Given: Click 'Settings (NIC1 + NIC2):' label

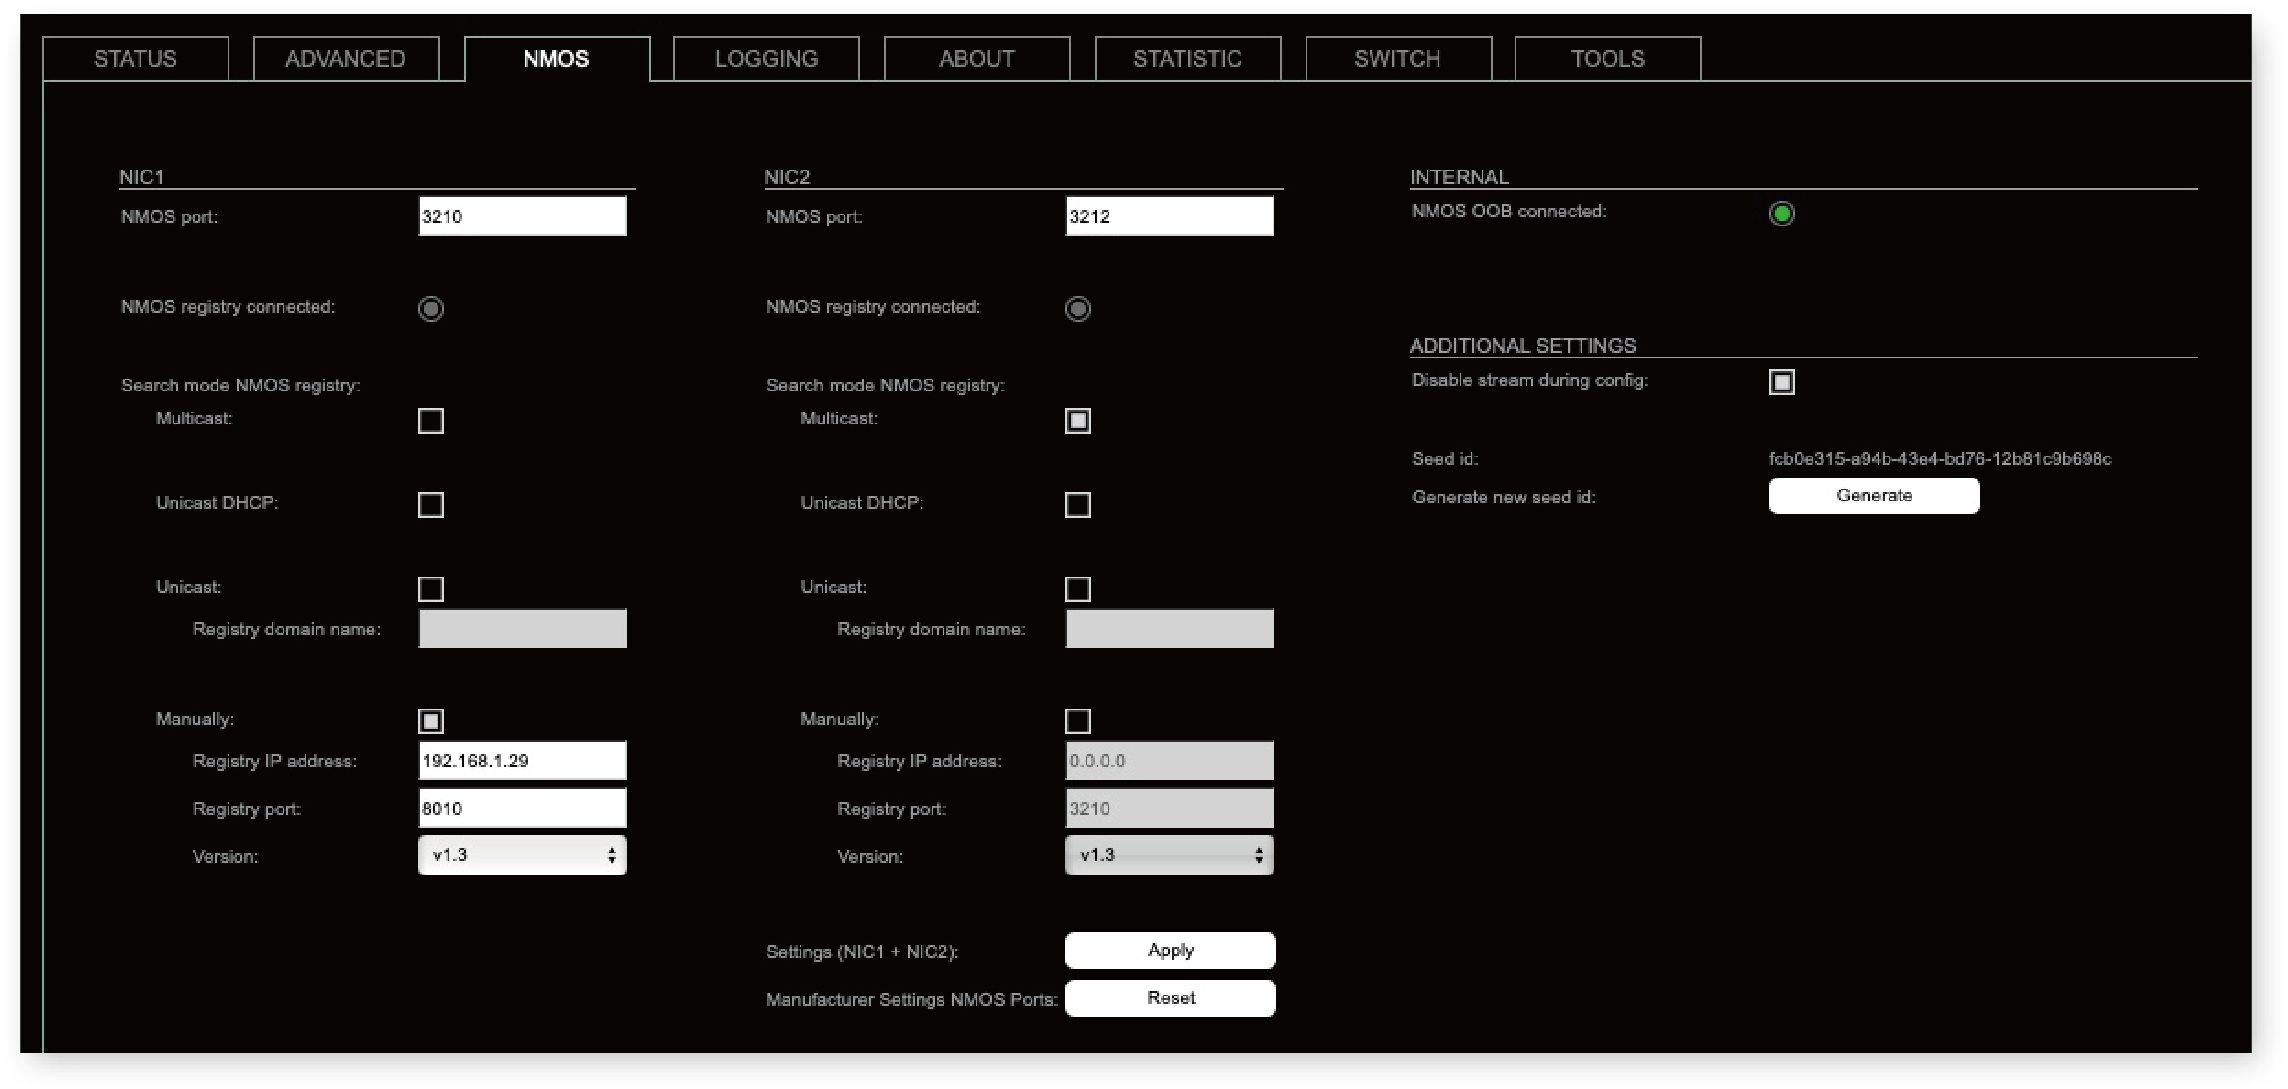Looking at the screenshot, I should coord(862,952).
